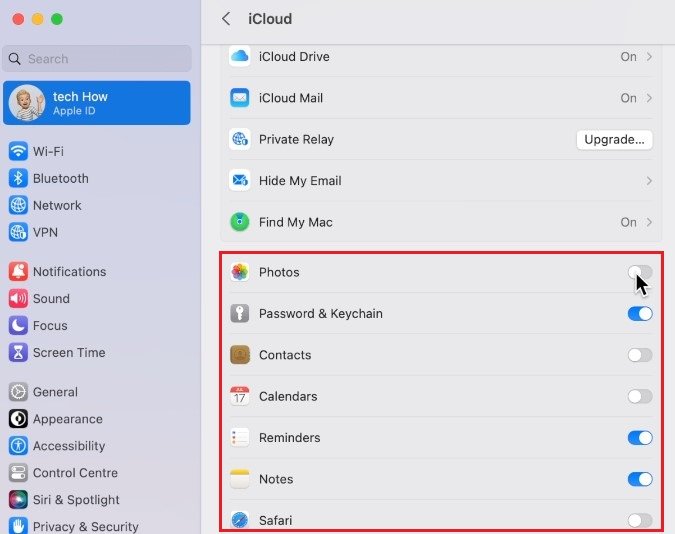Screen dimensions: 675x534
Task: Go back from iCloud pane
Action: tap(226, 19)
